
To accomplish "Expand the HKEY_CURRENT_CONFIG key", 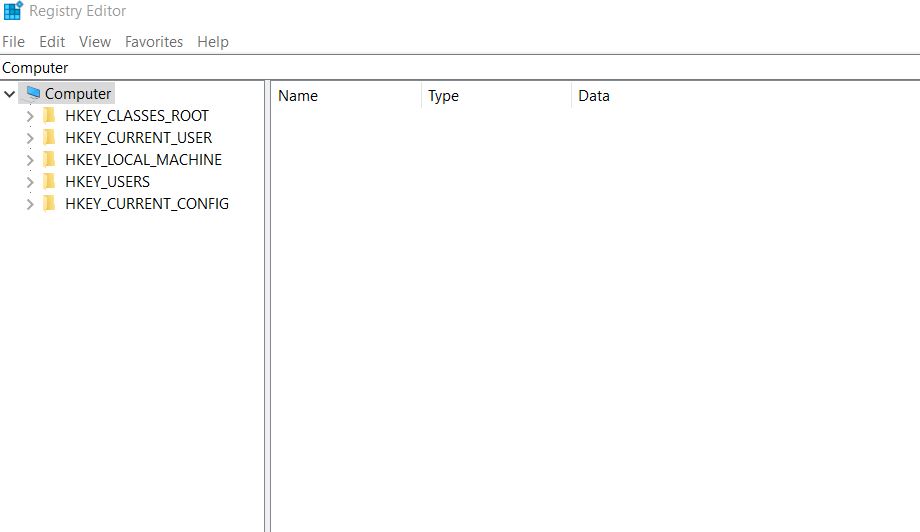I will (30, 204).
